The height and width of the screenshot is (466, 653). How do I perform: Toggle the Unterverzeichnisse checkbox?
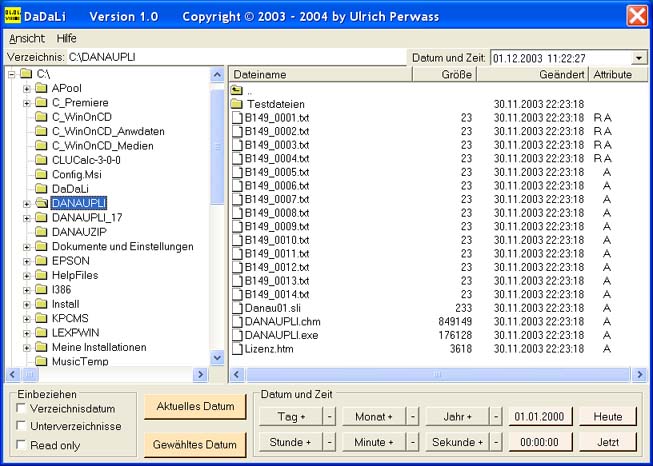[22, 427]
